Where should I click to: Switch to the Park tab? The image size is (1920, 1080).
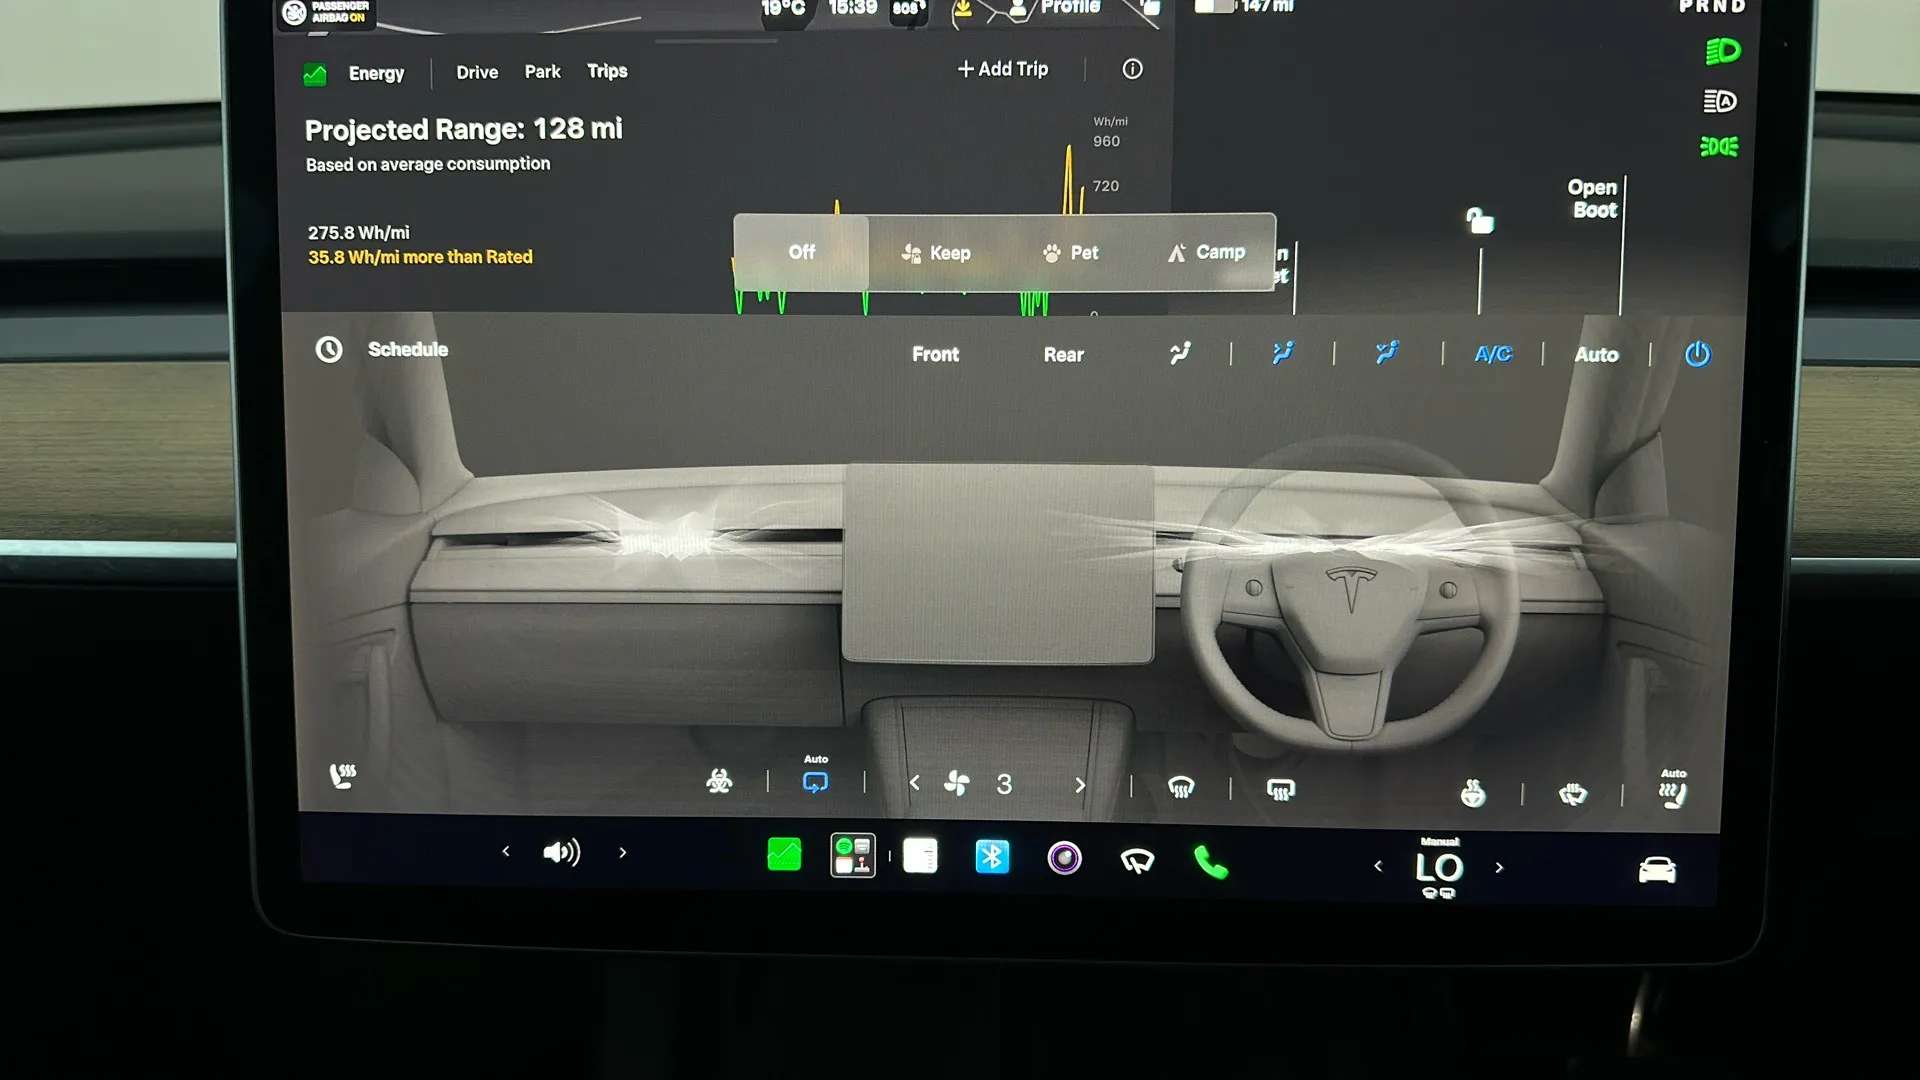(x=543, y=72)
